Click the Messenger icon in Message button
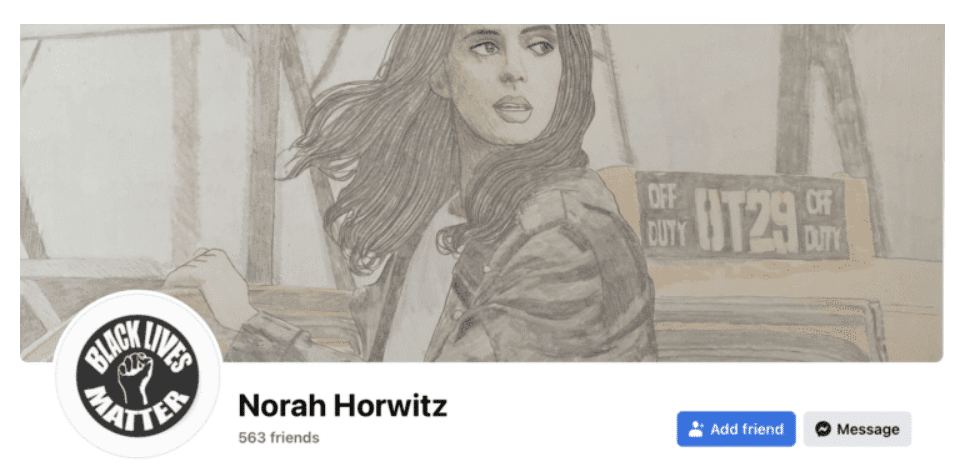This screenshot has height=467, width=963. point(823,429)
